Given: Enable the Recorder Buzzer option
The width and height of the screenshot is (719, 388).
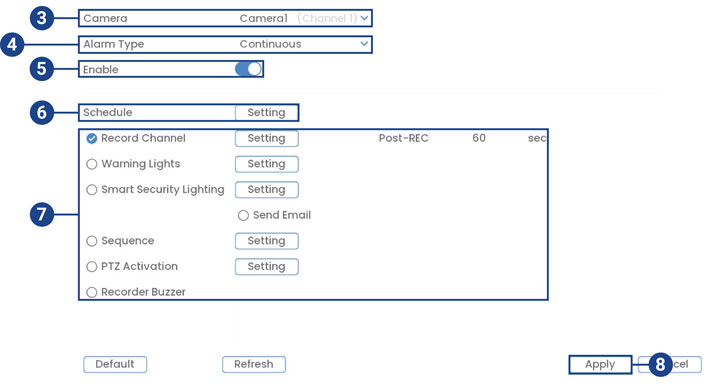Looking at the screenshot, I should 92,292.
